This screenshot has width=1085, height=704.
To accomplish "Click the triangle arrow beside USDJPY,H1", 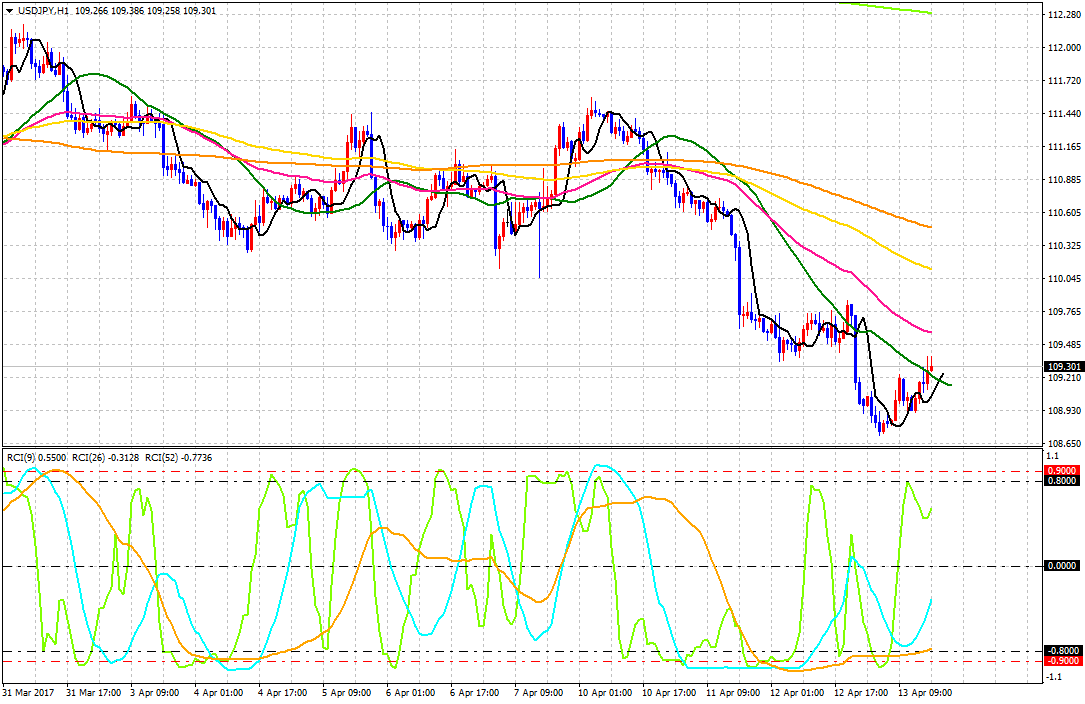I will (9, 10).
